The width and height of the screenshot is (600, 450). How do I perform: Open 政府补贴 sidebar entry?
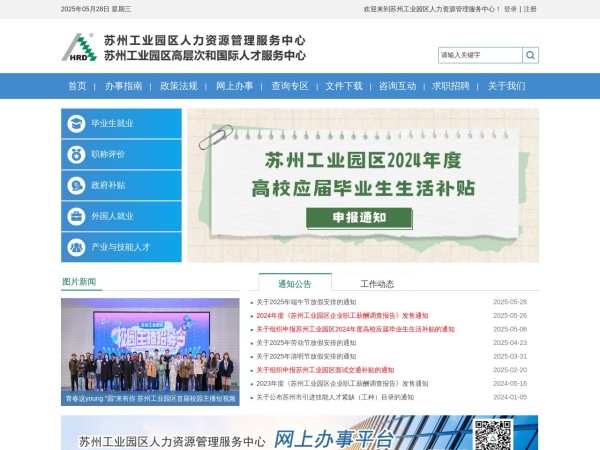[x=121, y=185]
